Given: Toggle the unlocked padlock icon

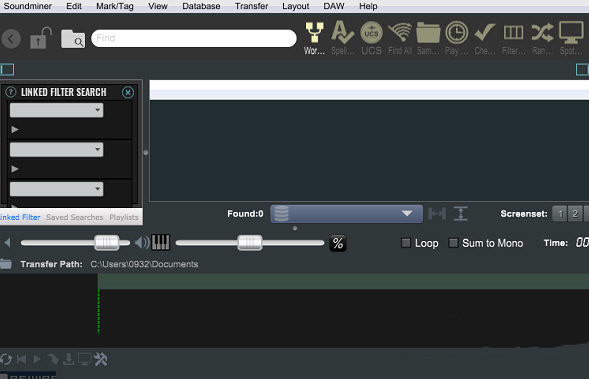Looking at the screenshot, I should click(40, 38).
